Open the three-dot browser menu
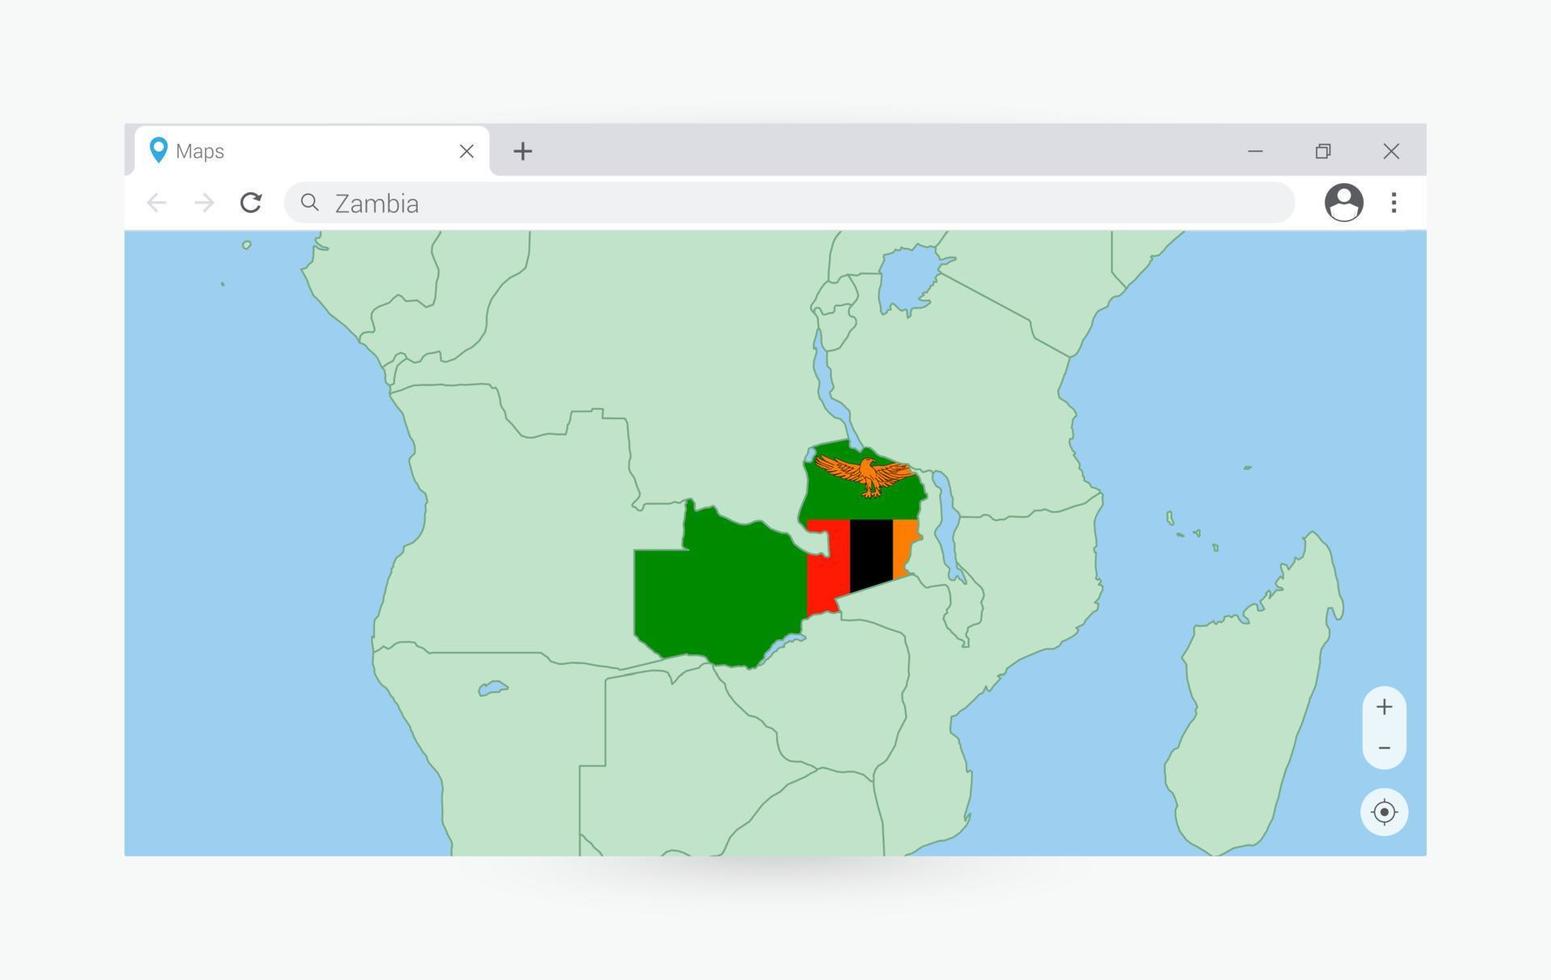The height and width of the screenshot is (980, 1551). click(x=1393, y=203)
